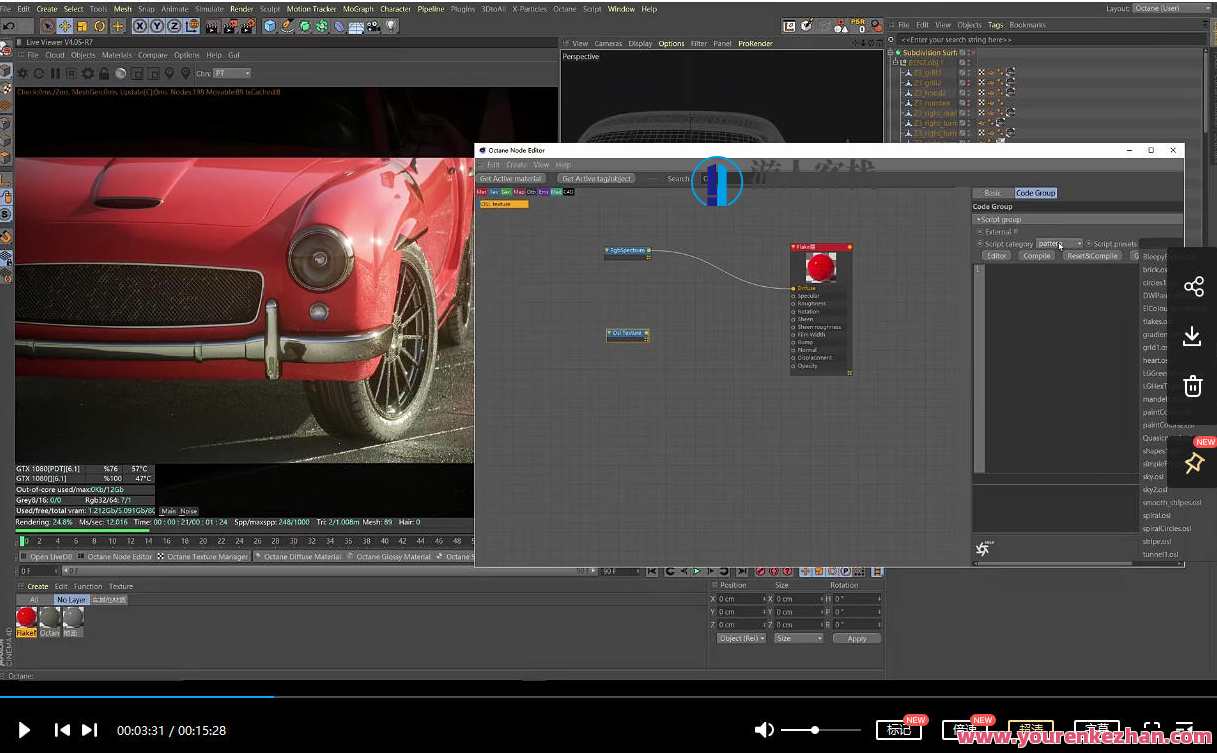Click the Get Active material button
The width and height of the screenshot is (1217, 753).
pyautogui.click(x=510, y=179)
